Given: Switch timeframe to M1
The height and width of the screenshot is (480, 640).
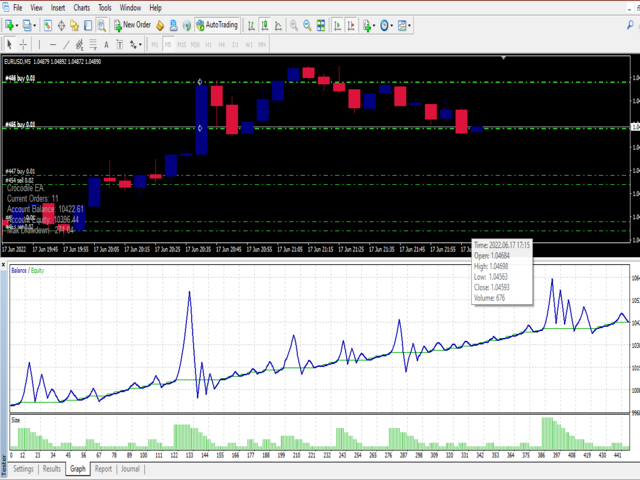Looking at the screenshot, I should pos(155,44).
